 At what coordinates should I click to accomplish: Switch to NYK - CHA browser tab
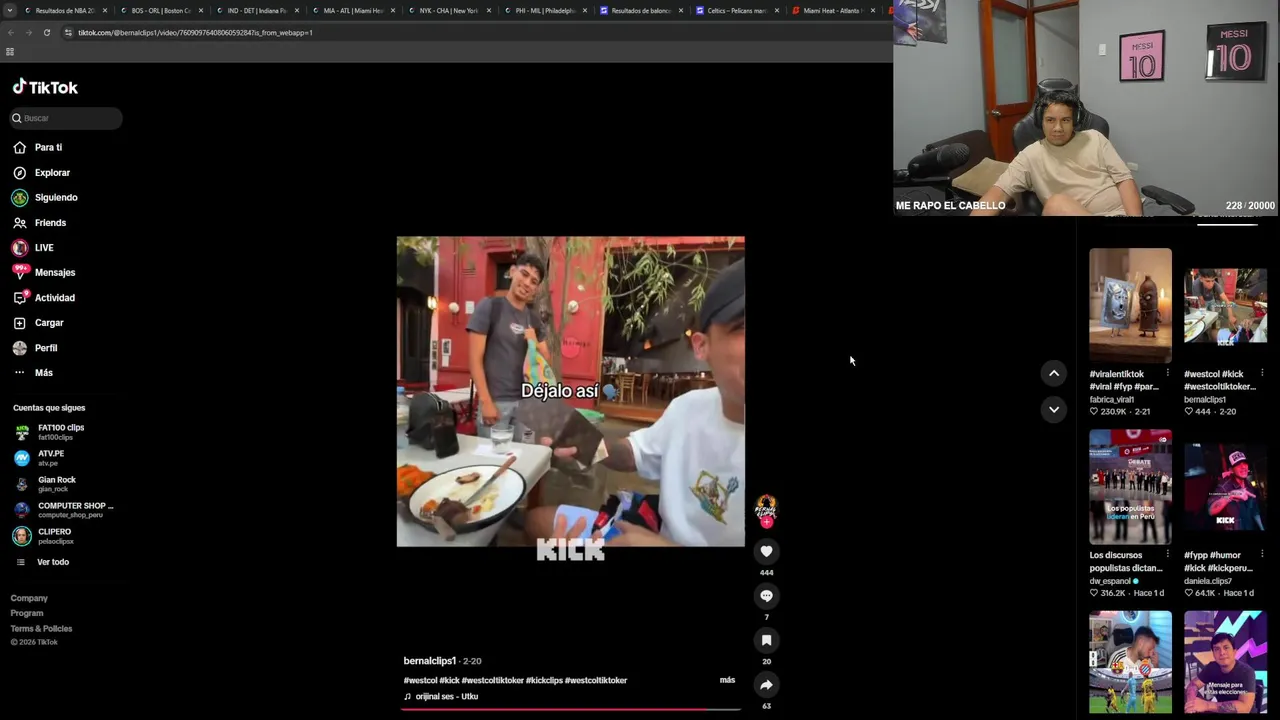(x=448, y=11)
